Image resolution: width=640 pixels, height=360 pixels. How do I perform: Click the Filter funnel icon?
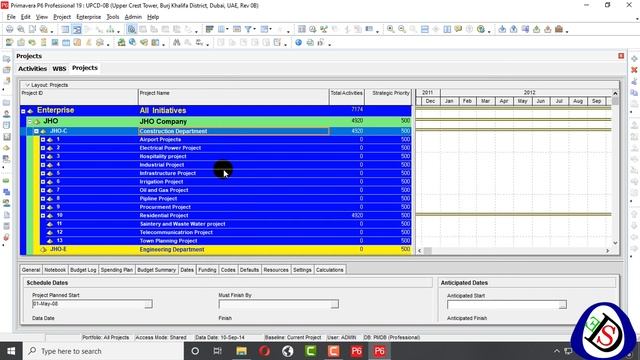(248, 29)
